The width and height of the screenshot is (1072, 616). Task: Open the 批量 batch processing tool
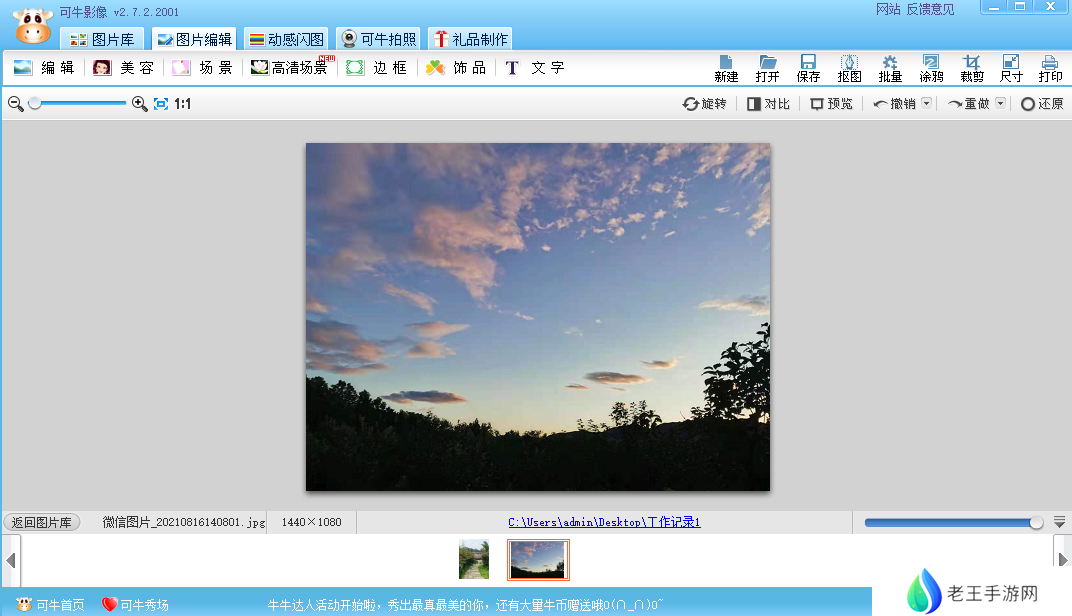pos(890,68)
